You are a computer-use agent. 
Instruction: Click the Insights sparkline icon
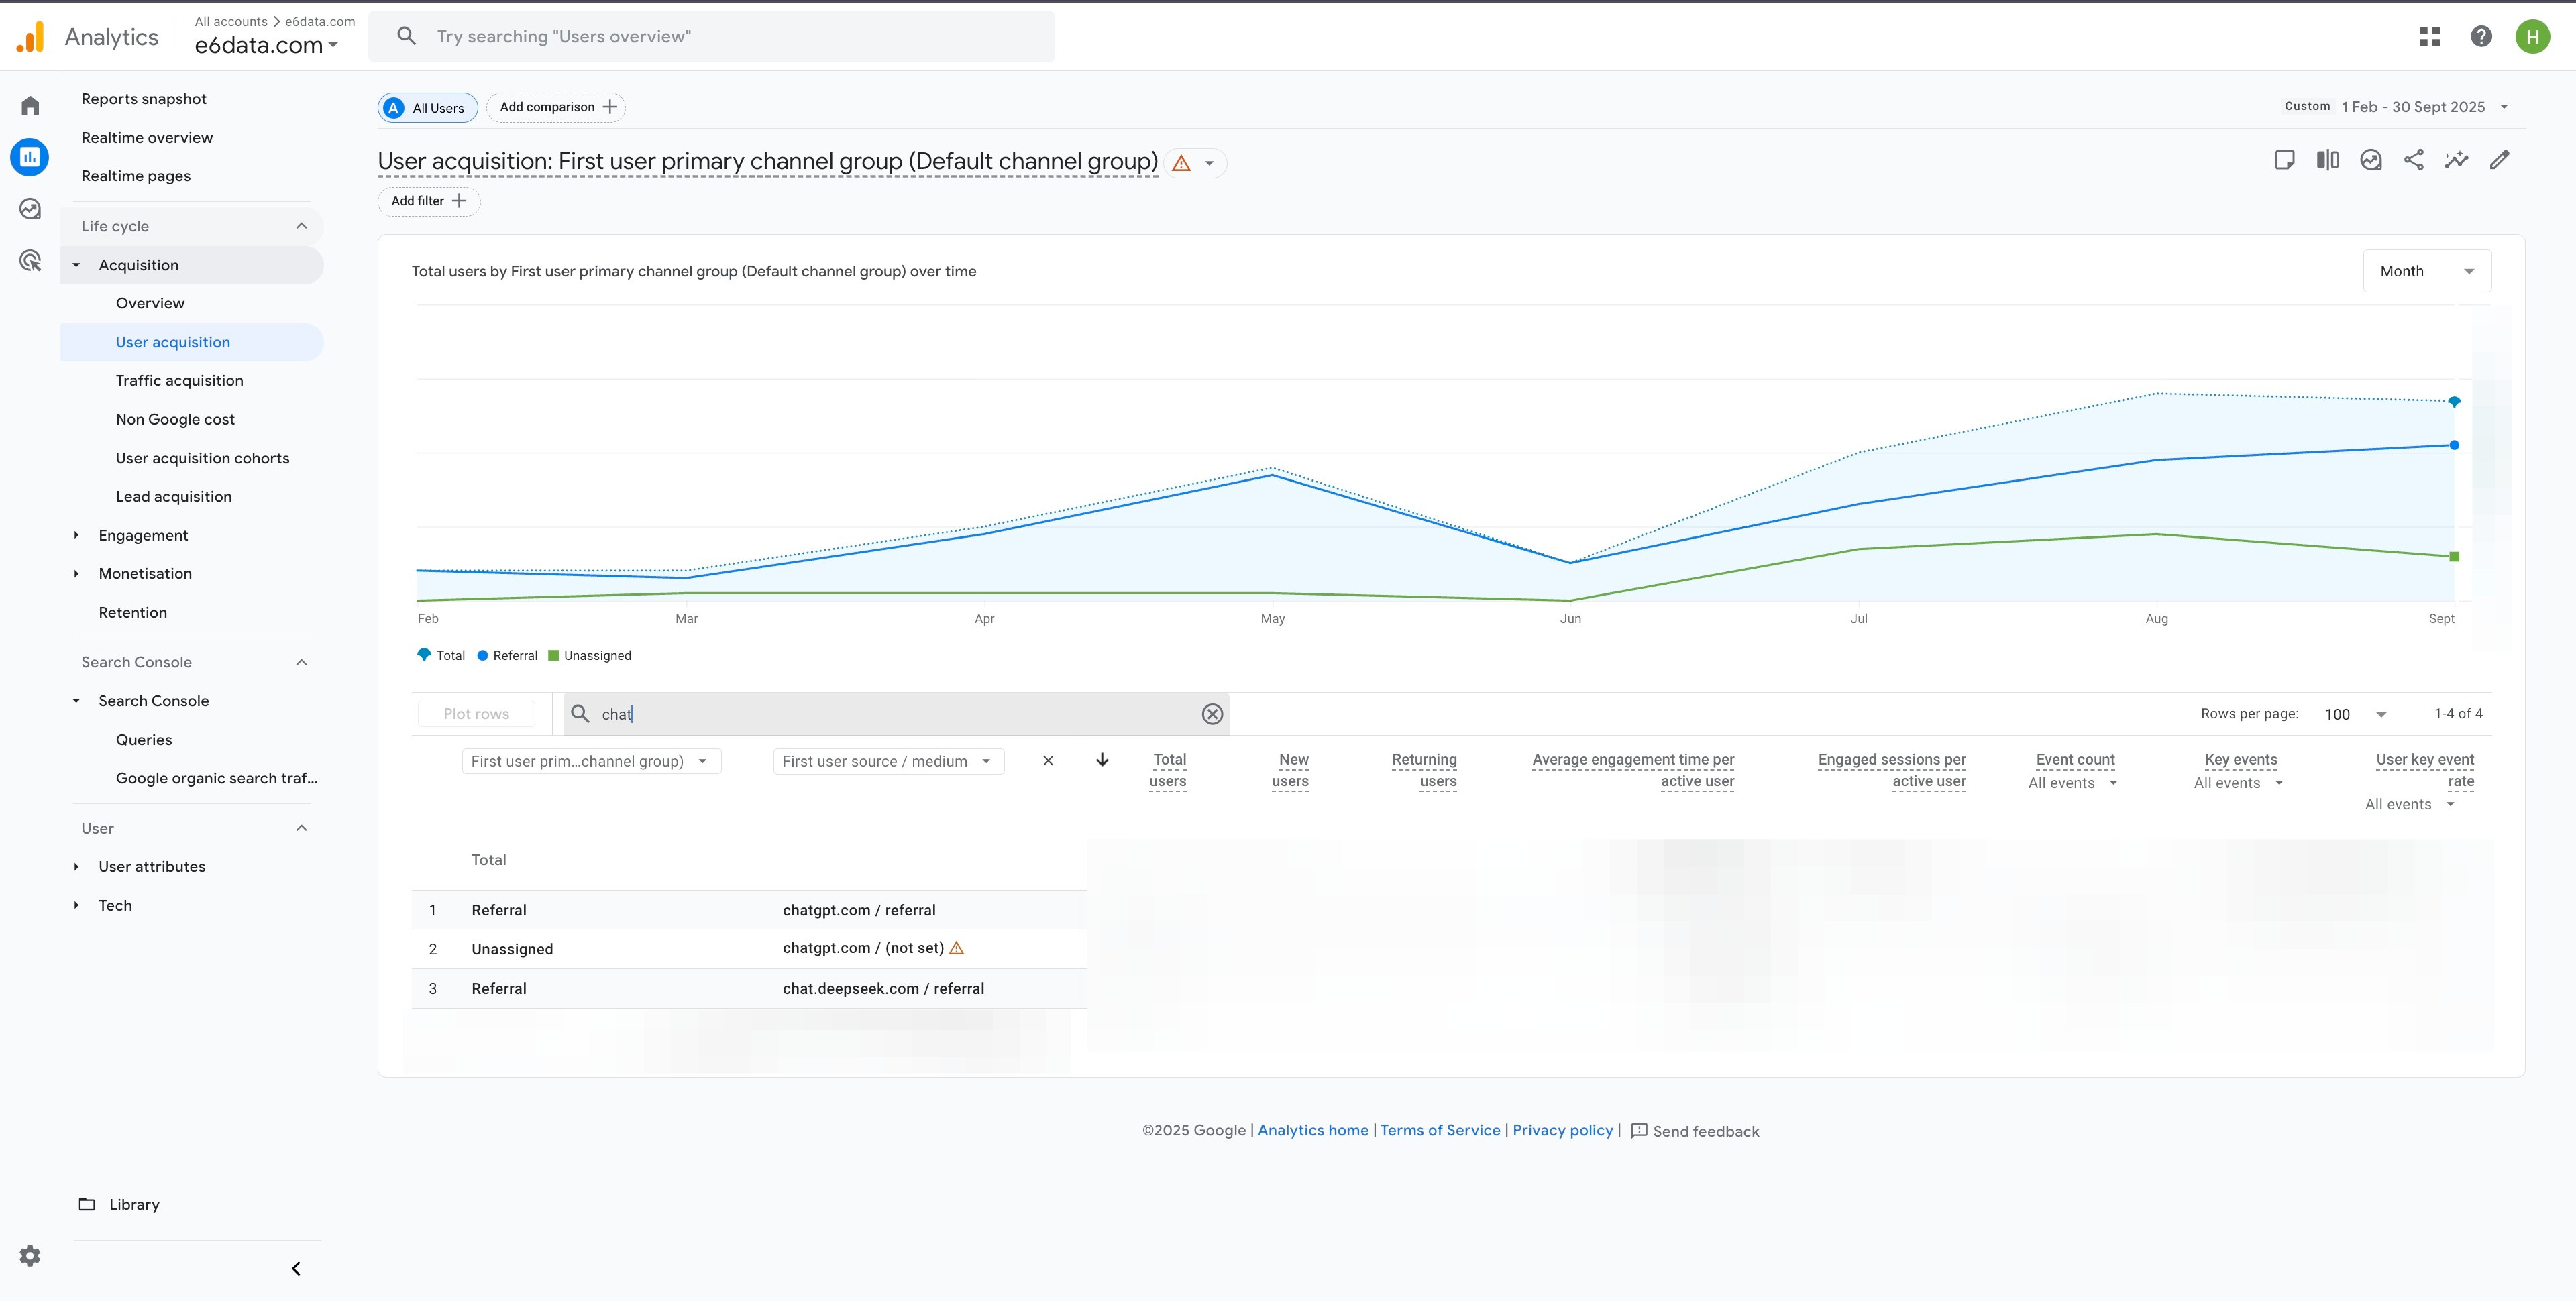[x=2456, y=160]
